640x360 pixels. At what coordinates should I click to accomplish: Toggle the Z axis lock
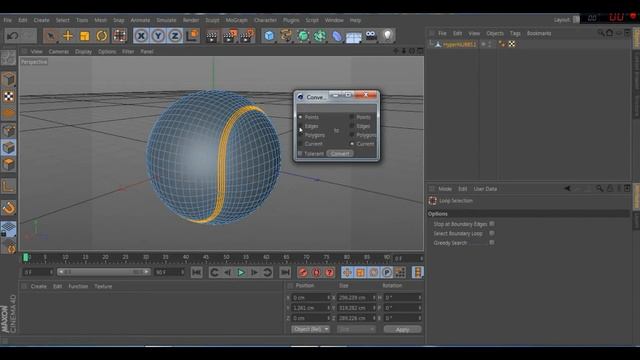[175, 36]
